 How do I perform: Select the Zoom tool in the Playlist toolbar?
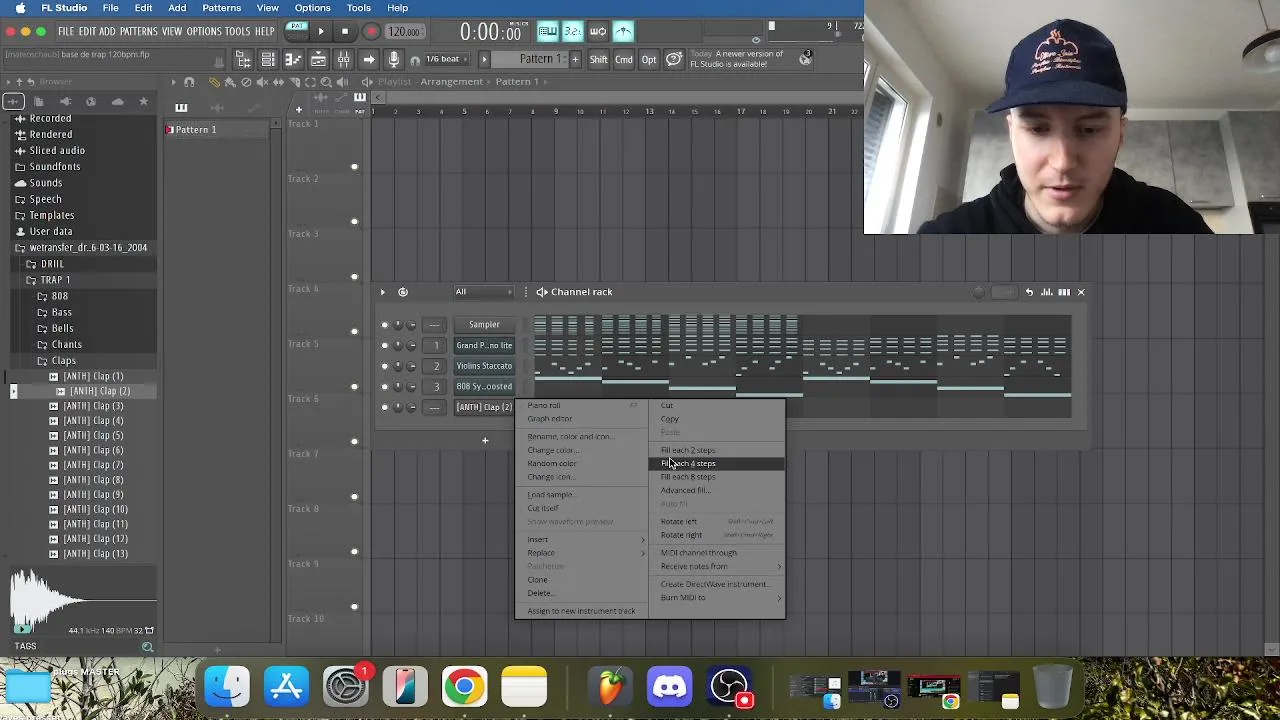point(326,82)
